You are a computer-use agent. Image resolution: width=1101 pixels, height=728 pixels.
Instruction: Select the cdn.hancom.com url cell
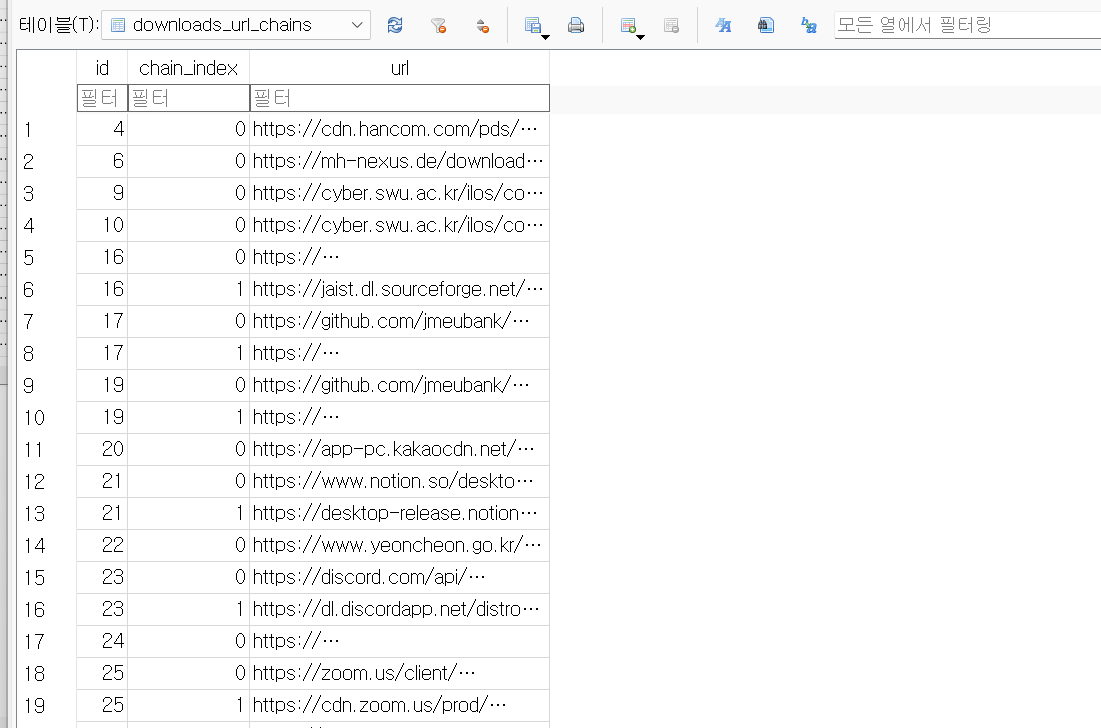(400, 129)
